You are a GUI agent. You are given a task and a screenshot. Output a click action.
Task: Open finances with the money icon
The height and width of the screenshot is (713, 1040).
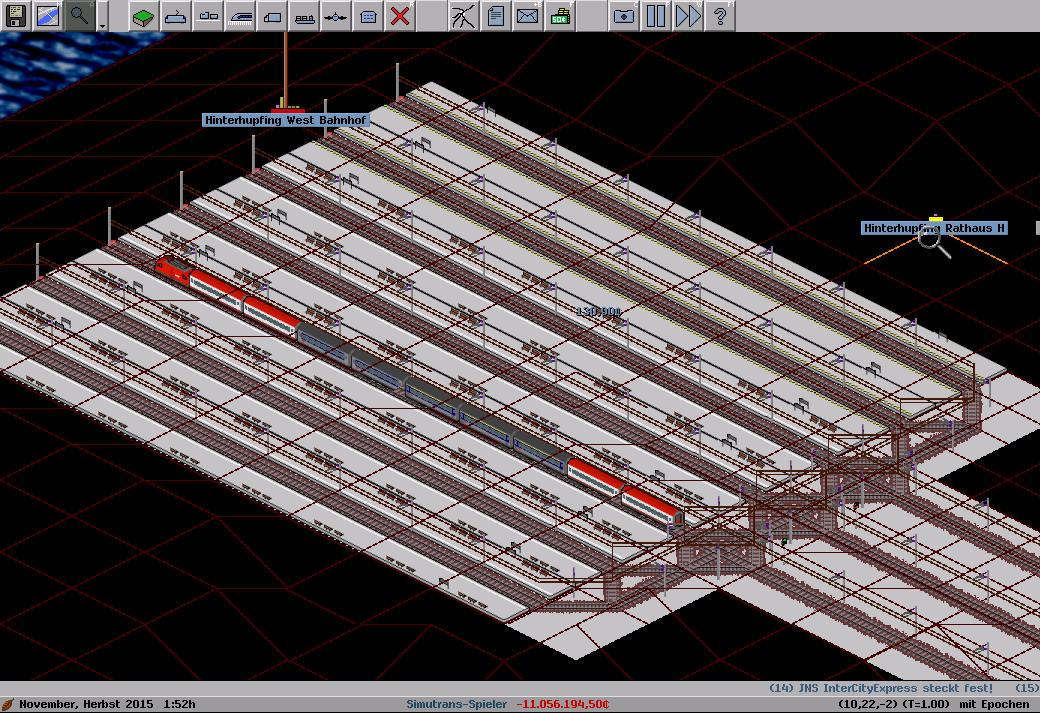tap(560, 15)
